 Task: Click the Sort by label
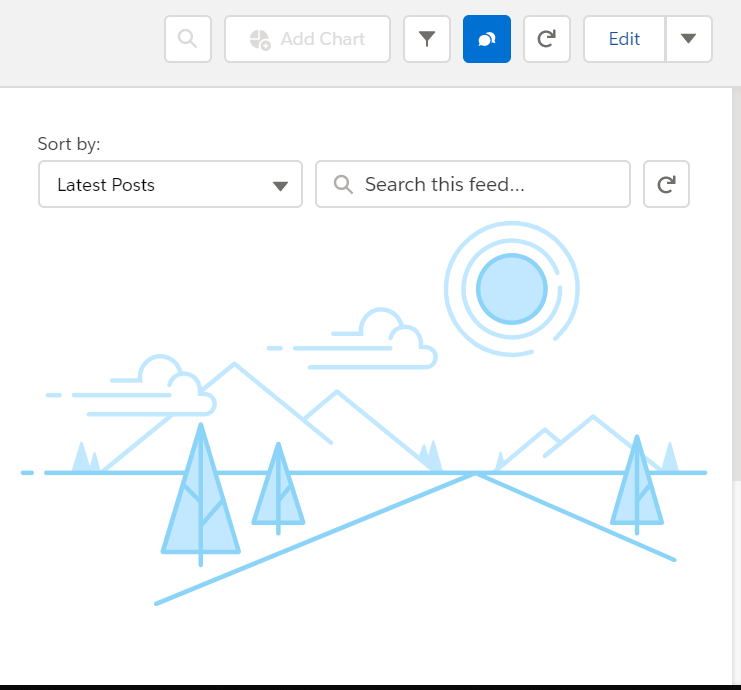point(69,144)
